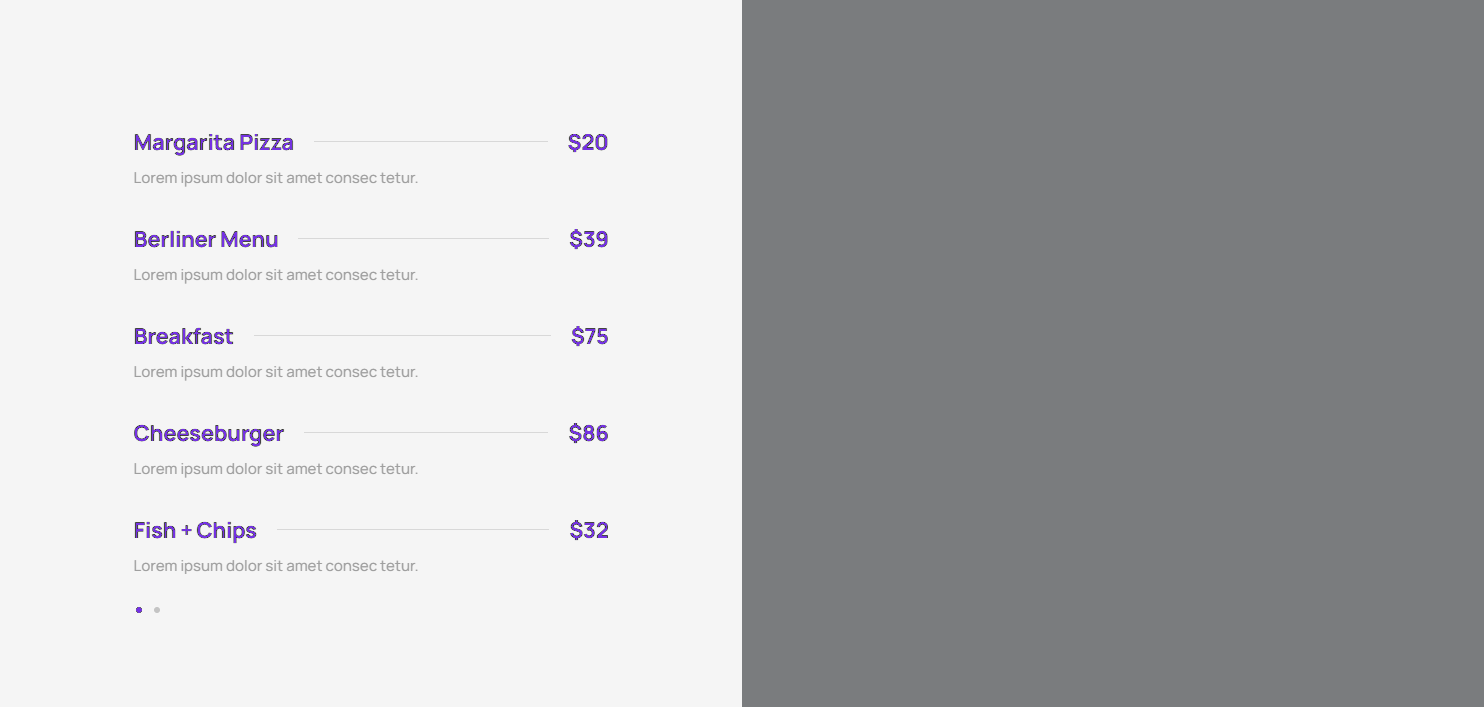Image resolution: width=1484 pixels, height=707 pixels.
Task: Click the description beneath Cheeseburger
Action: tap(276, 469)
